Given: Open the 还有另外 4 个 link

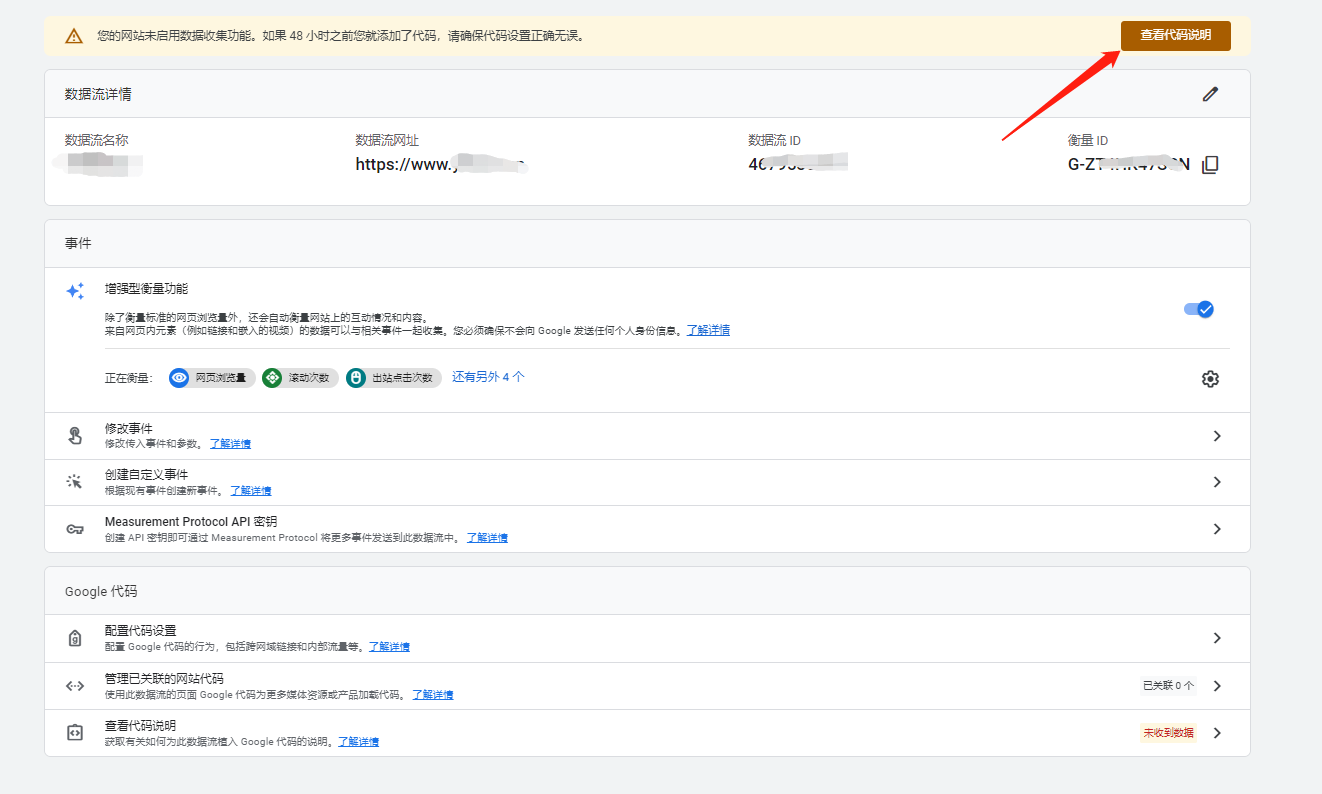Looking at the screenshot, I should pos(489,377).
